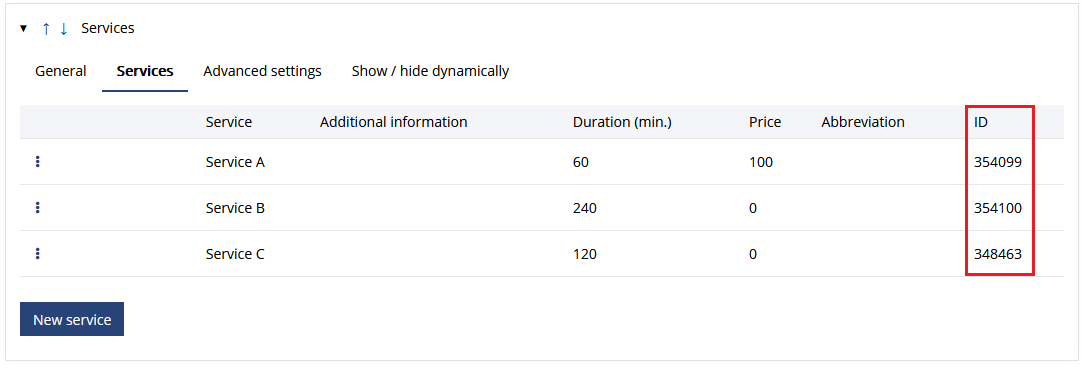Move the Services section up with the up arrow
The width and height of the screenshot is (1082, 368).
click(46, 28)
